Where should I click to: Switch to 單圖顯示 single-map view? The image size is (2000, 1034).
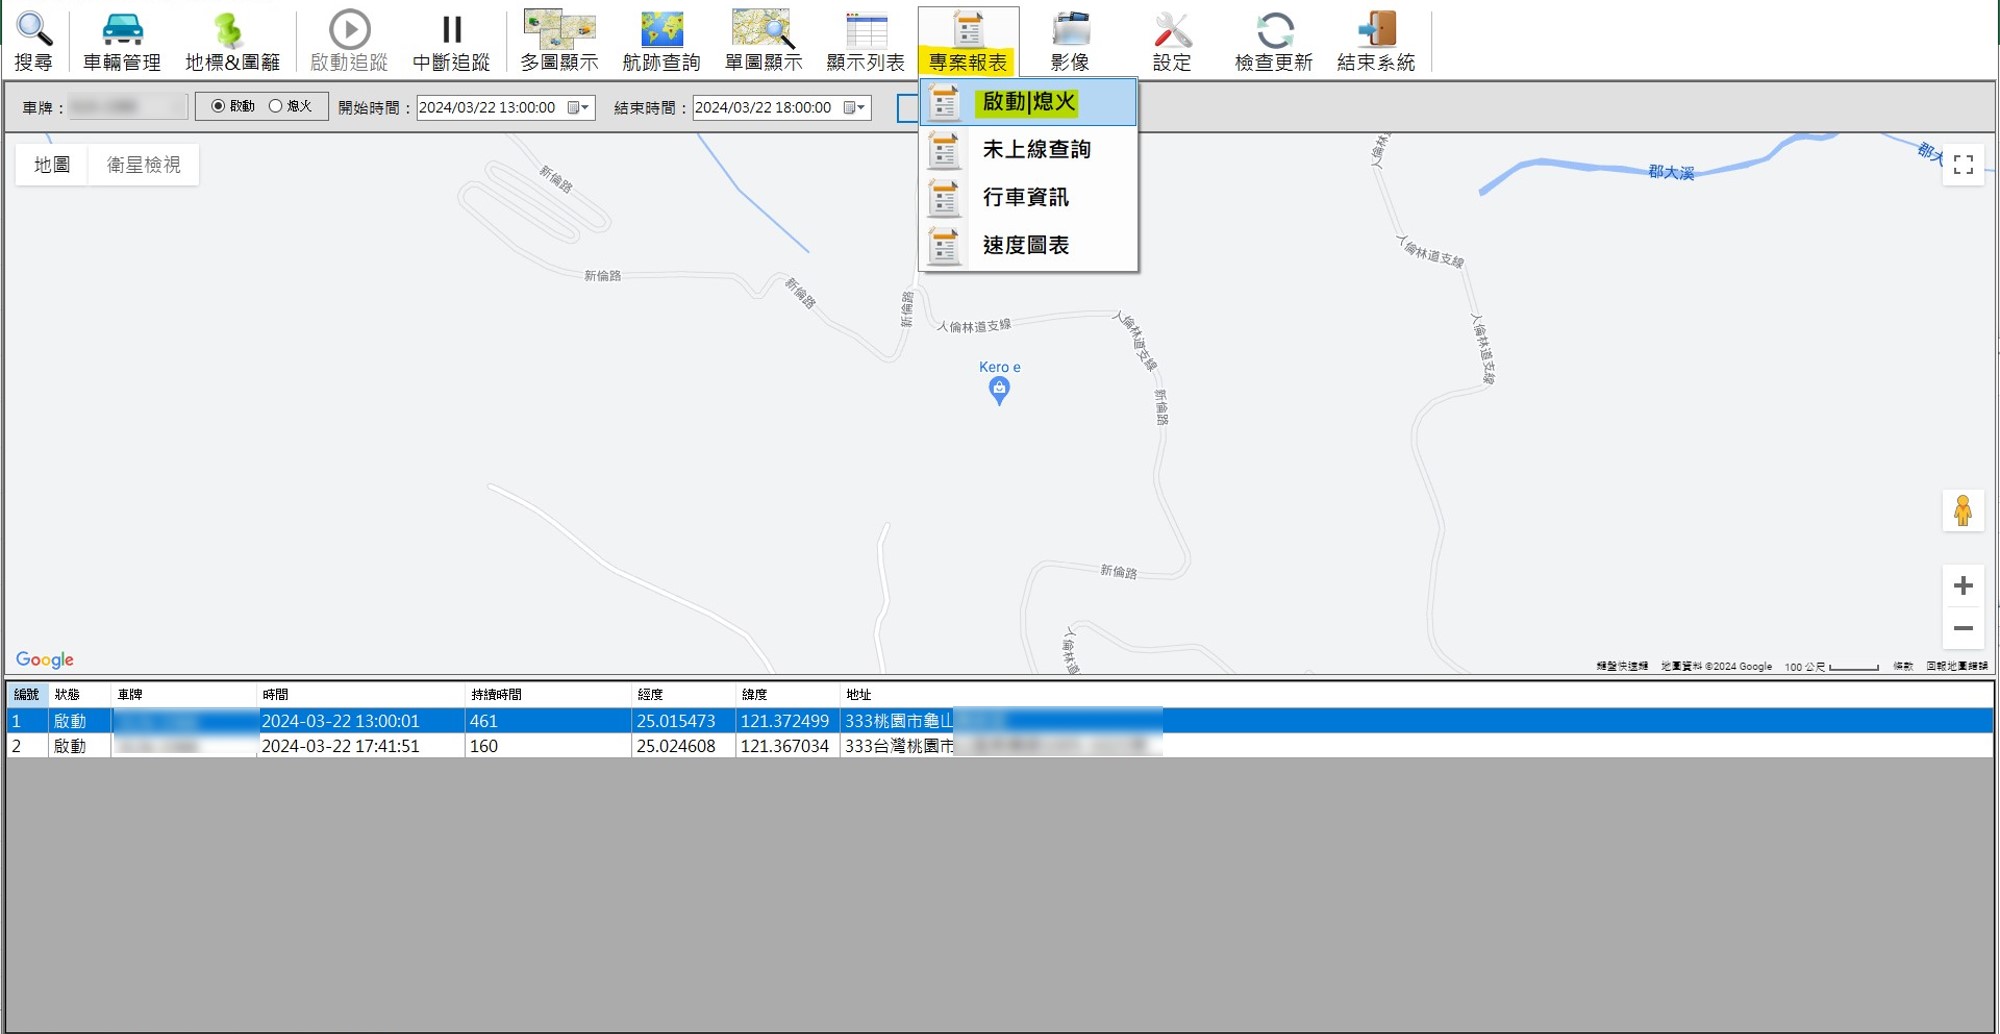tap(763, 41)
